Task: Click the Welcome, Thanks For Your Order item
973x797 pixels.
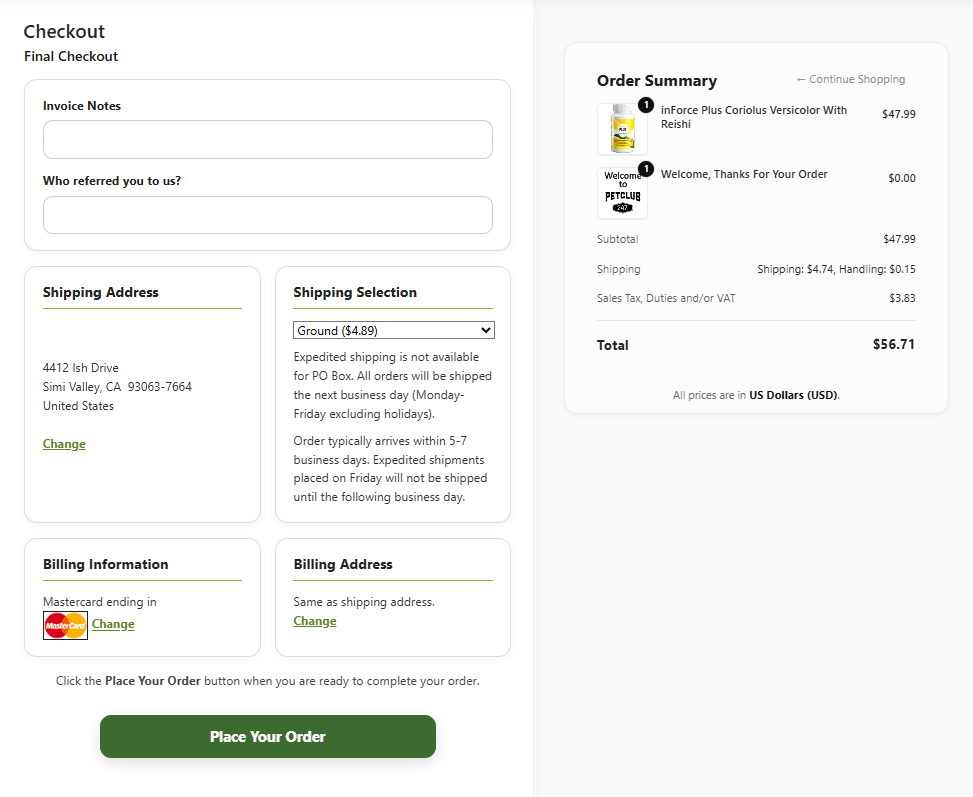Action: point(744,174)
